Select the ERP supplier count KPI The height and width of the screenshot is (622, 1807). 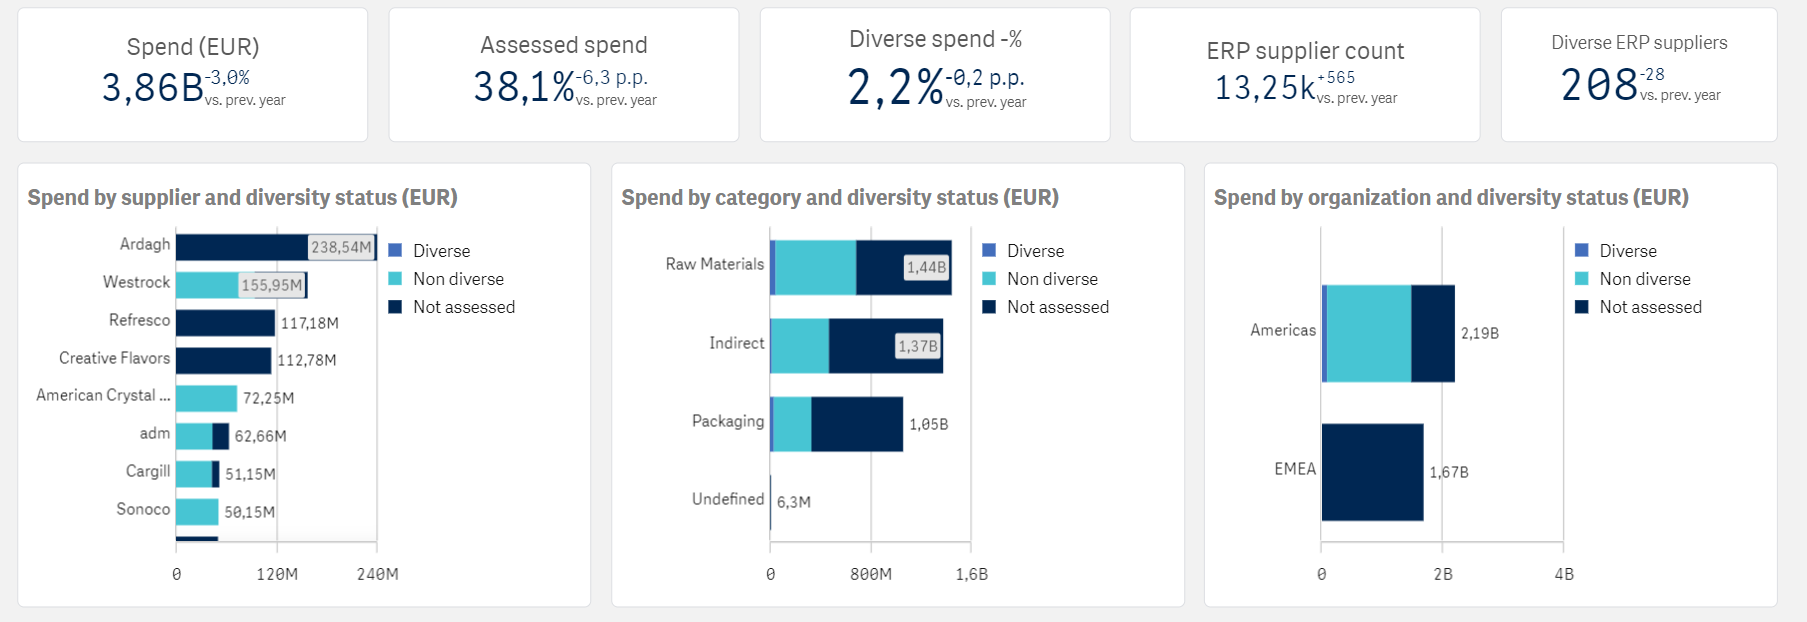coord(1305,75)
